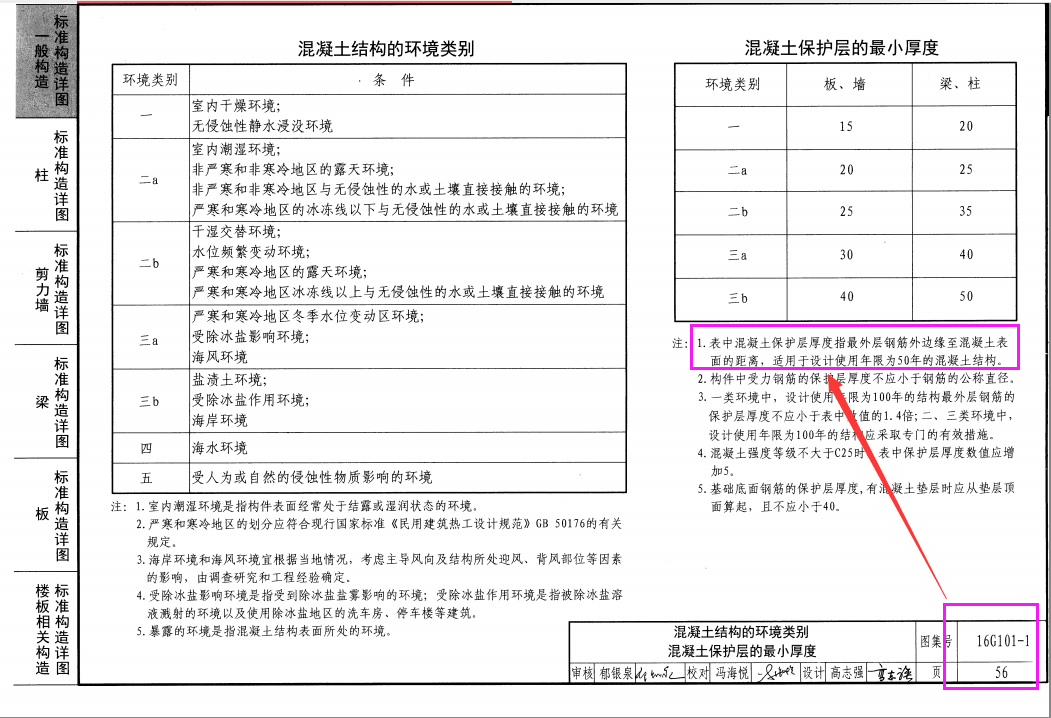Click the line '海岸环境'
Viewport: 1051px width, 718px height.
pyautogui.click(x=220, y=420)
